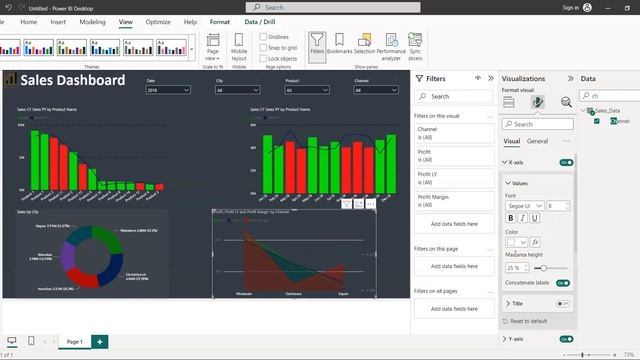Open conditional formatting fx for color
640x360 pixels.
(535, 242)
